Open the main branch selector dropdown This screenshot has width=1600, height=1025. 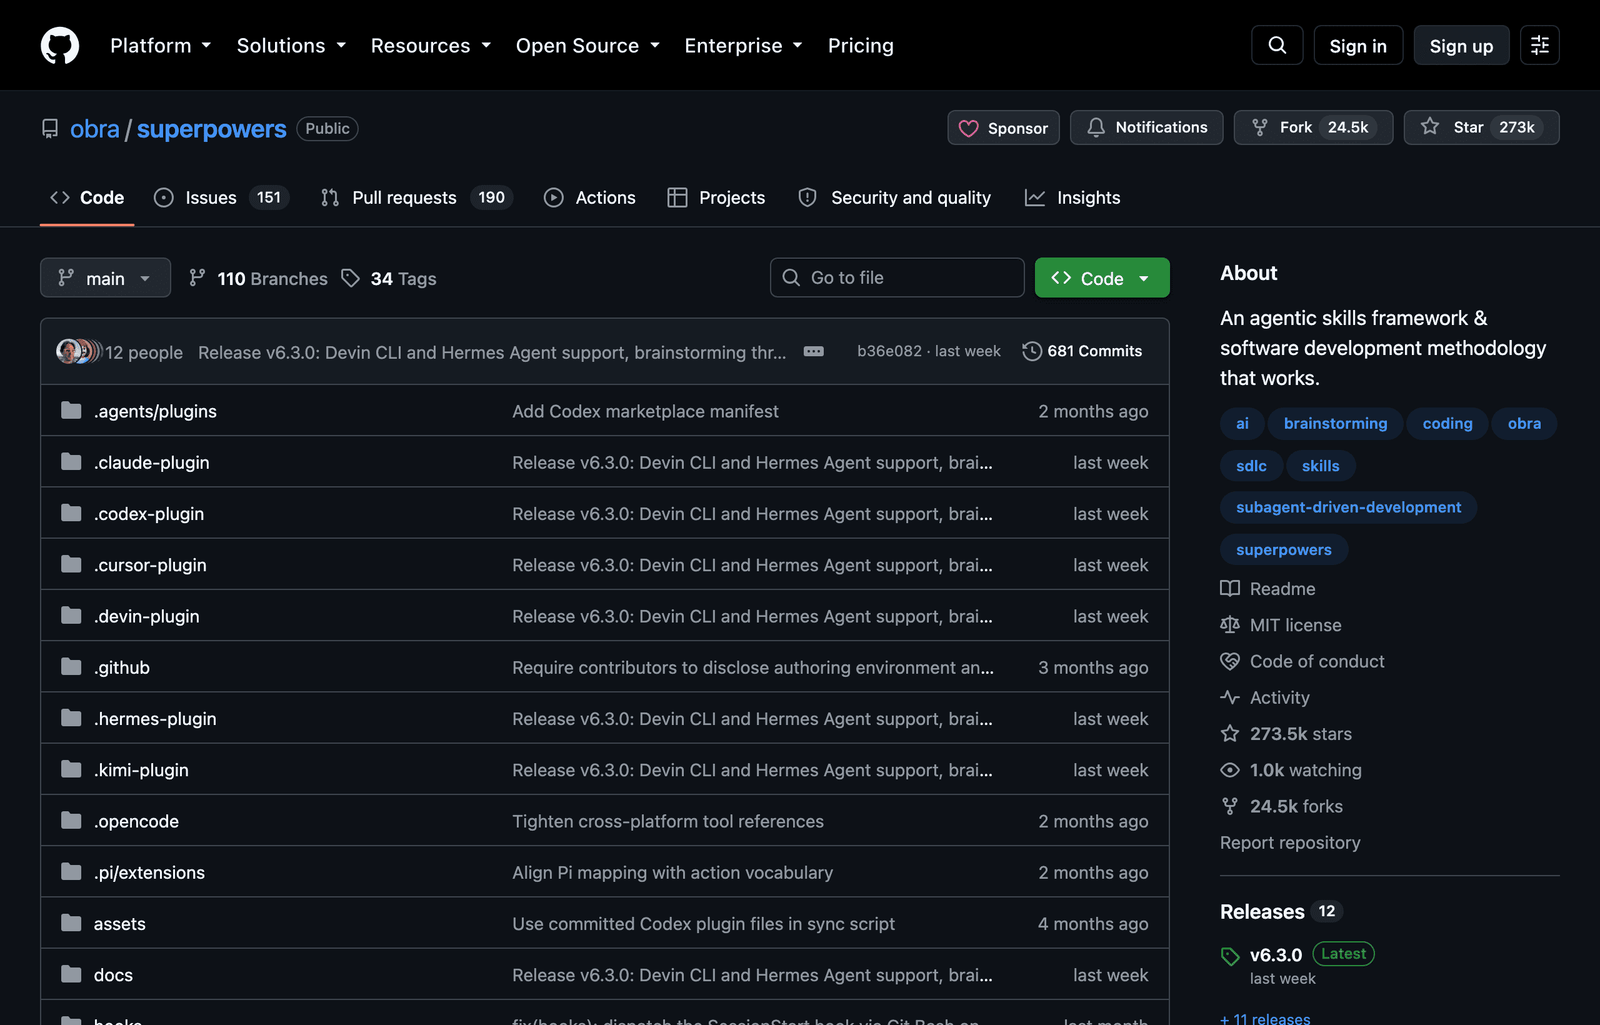click(105, 278)
